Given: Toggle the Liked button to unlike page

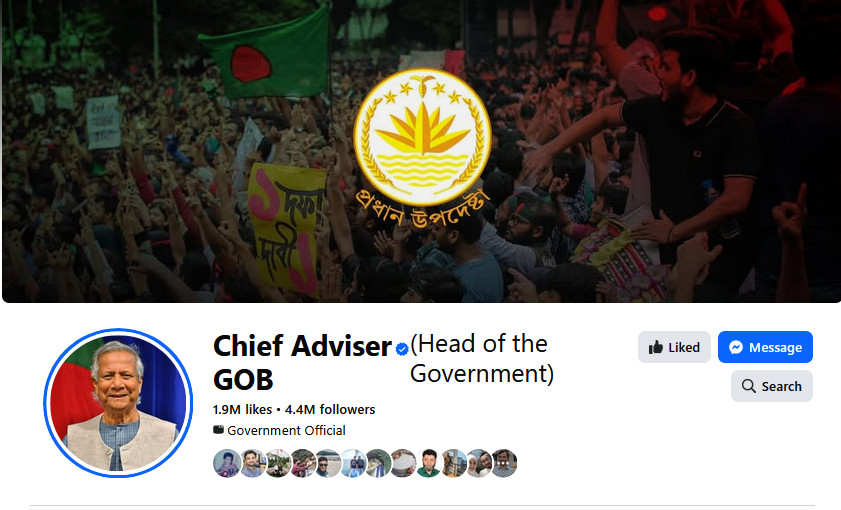Looking at the screenshot, I should click(x=674, y=347).
